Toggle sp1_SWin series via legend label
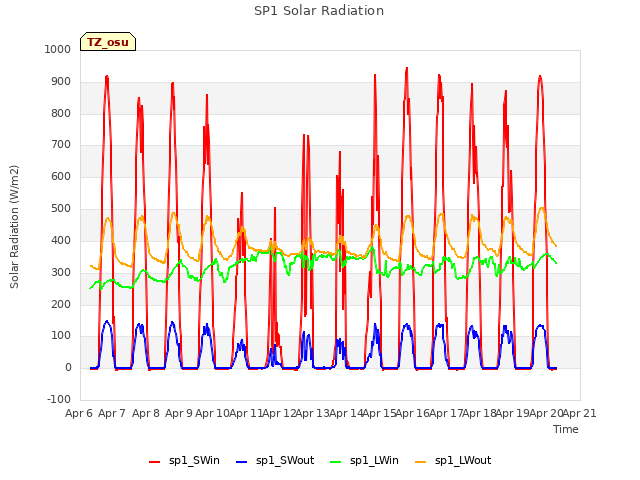 [x=194, y=461]
